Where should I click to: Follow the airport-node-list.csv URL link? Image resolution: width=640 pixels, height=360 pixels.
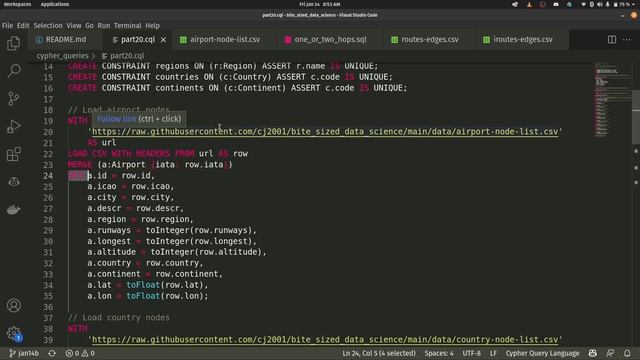pyautogui.click(x=325, y=132)
